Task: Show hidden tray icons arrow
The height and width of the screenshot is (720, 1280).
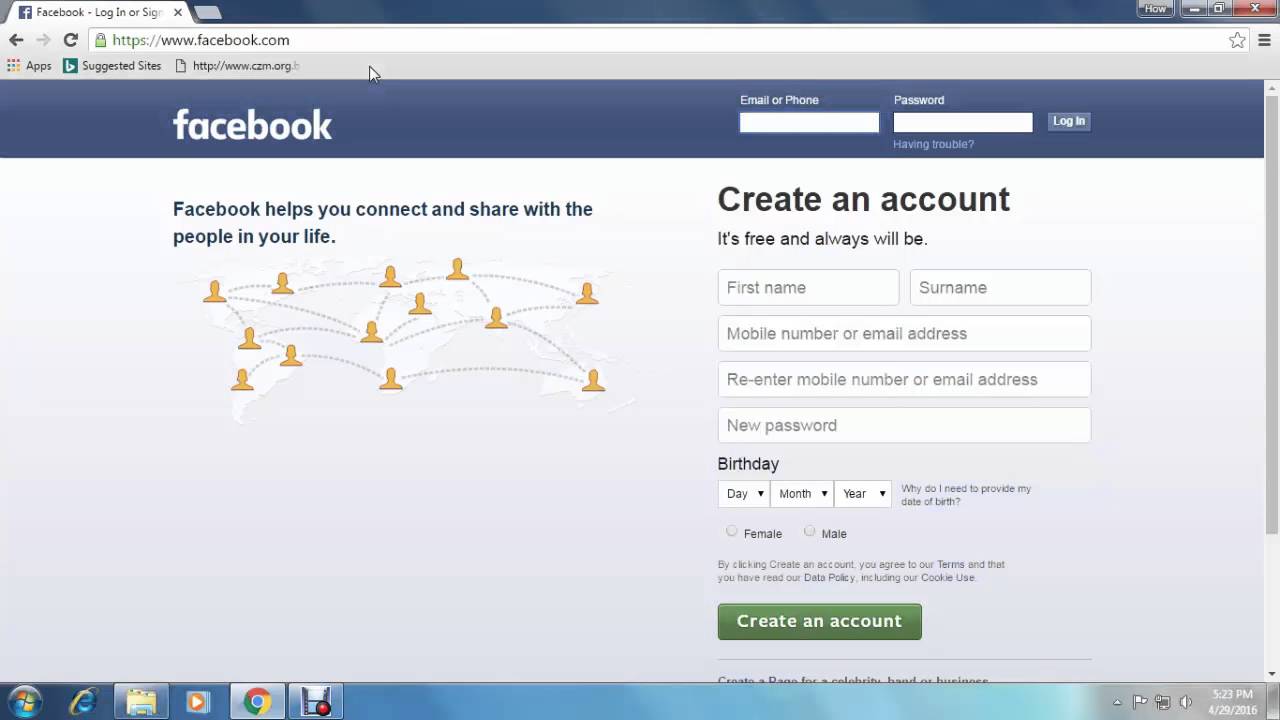Action: (x=1117, y=702)
